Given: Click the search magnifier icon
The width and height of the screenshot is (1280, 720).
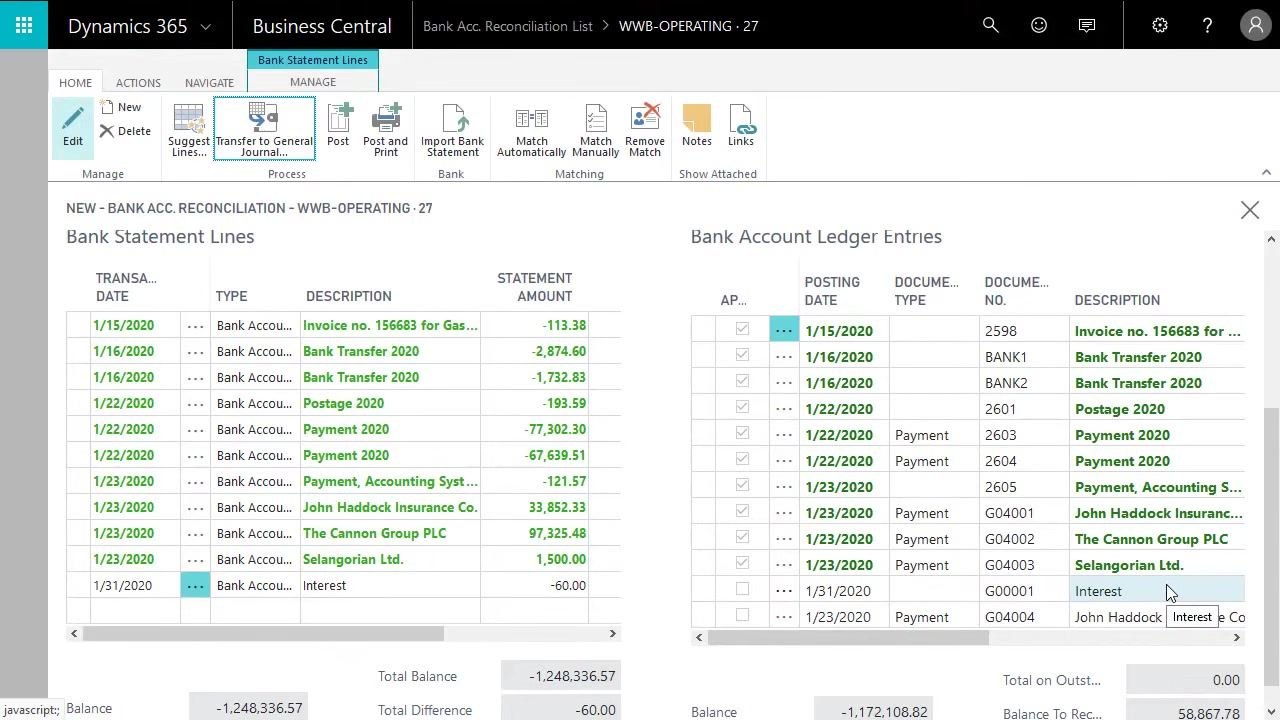Looking at the screenshot, I should 991,25.
